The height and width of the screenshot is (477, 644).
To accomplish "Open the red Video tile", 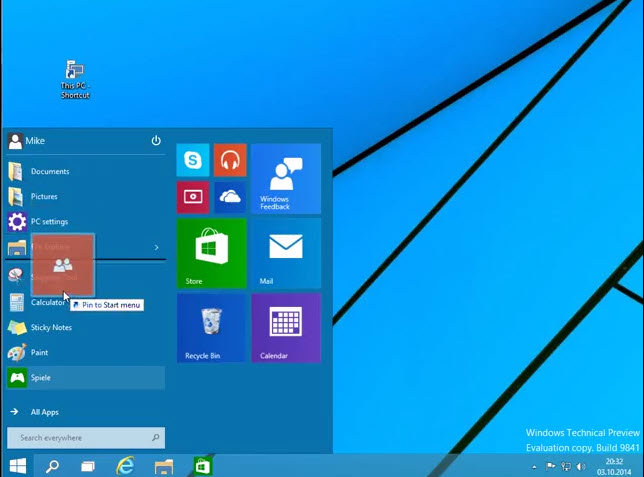I will tap(193, 197).
